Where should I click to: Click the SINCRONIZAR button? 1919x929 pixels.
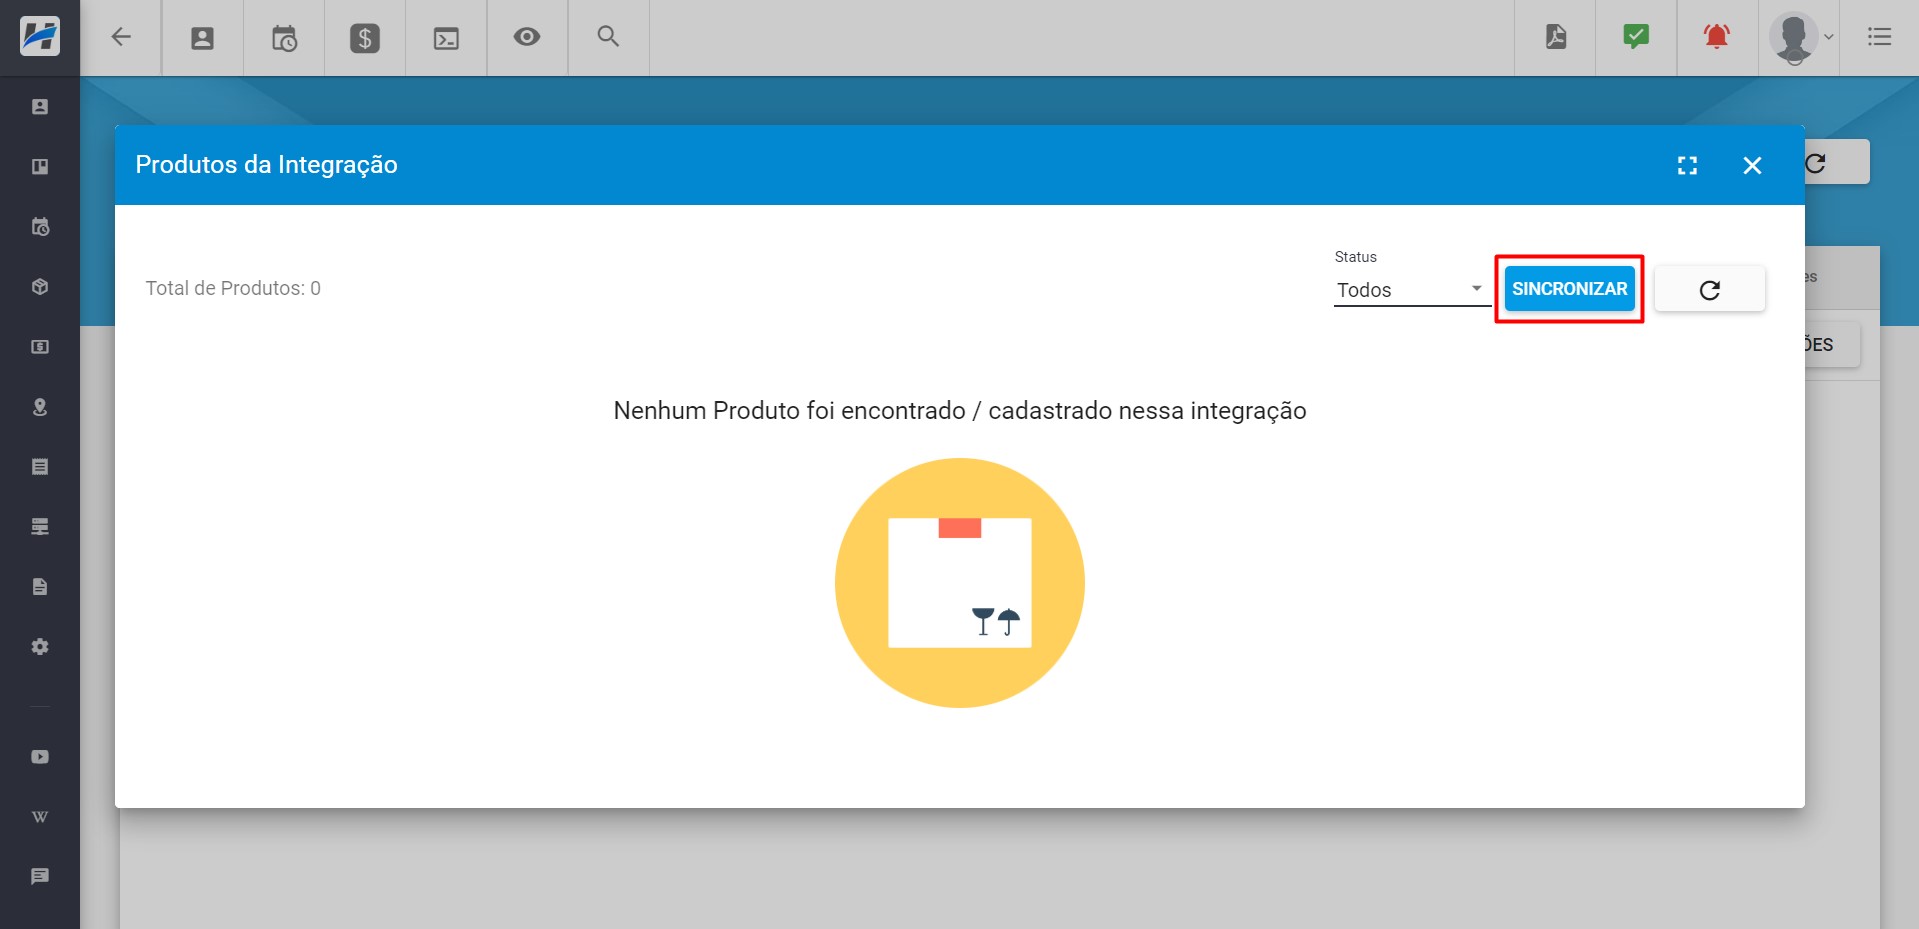click(1569, 289)
